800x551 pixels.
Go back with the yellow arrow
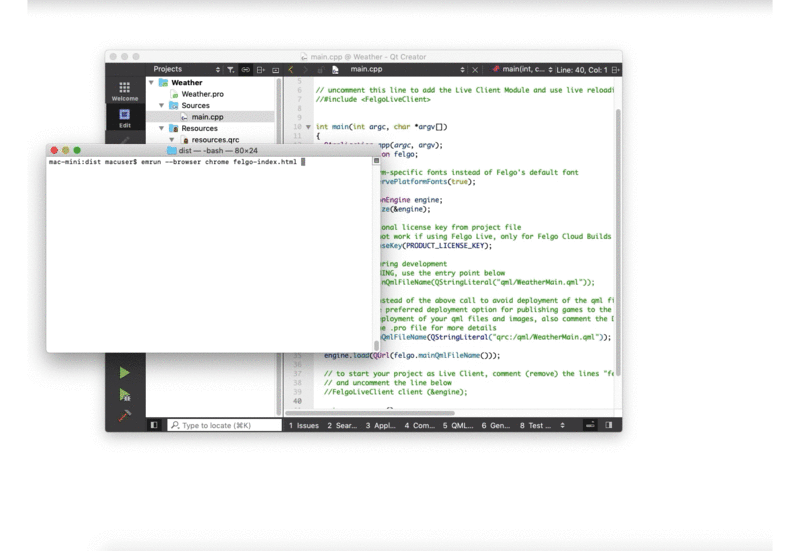[291, 69]
